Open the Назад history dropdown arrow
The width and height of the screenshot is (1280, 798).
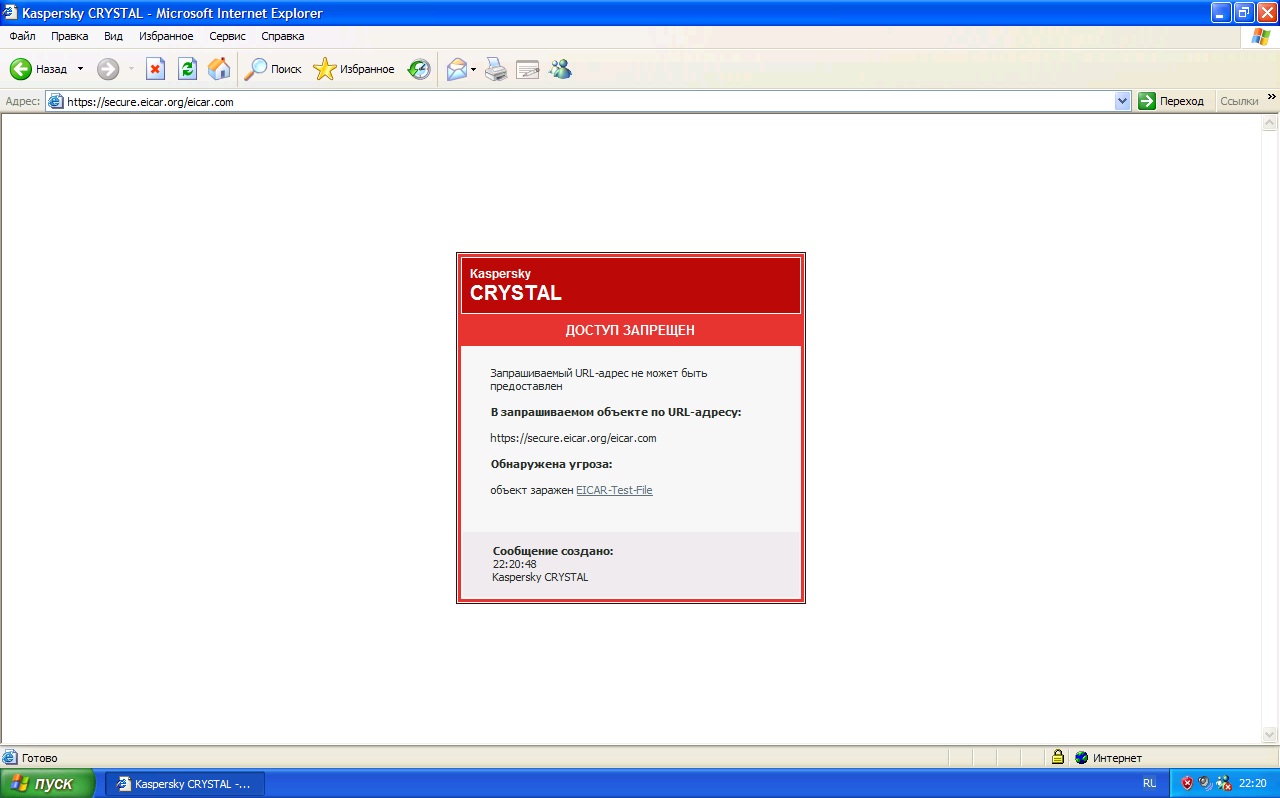(x=80, y=69)
